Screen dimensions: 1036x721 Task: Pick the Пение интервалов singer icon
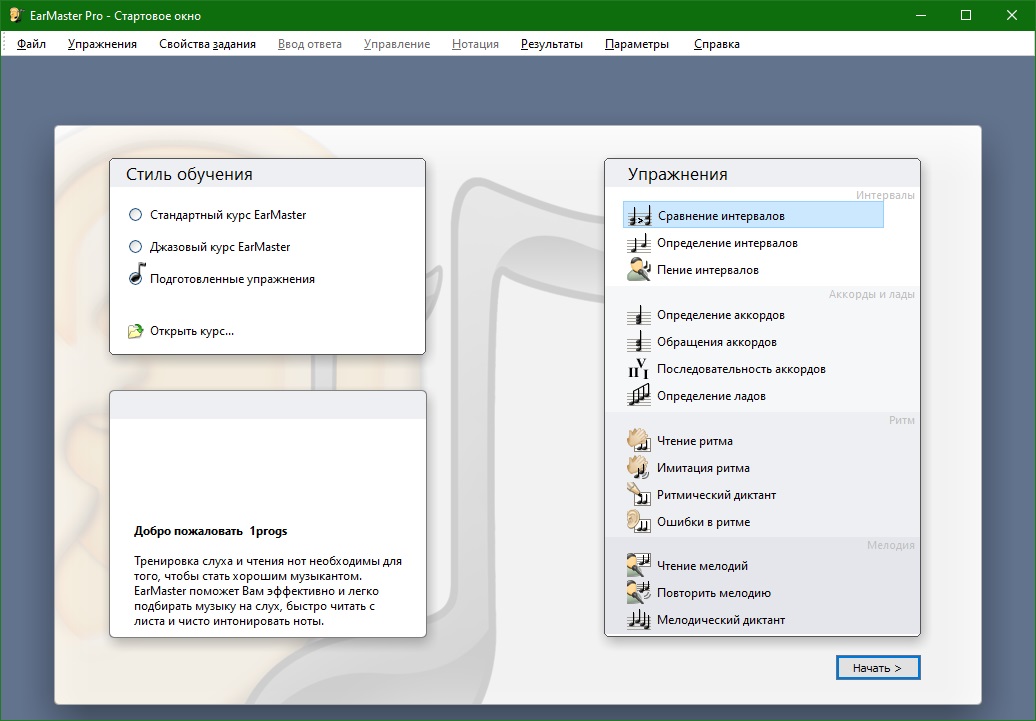point(639,270)
